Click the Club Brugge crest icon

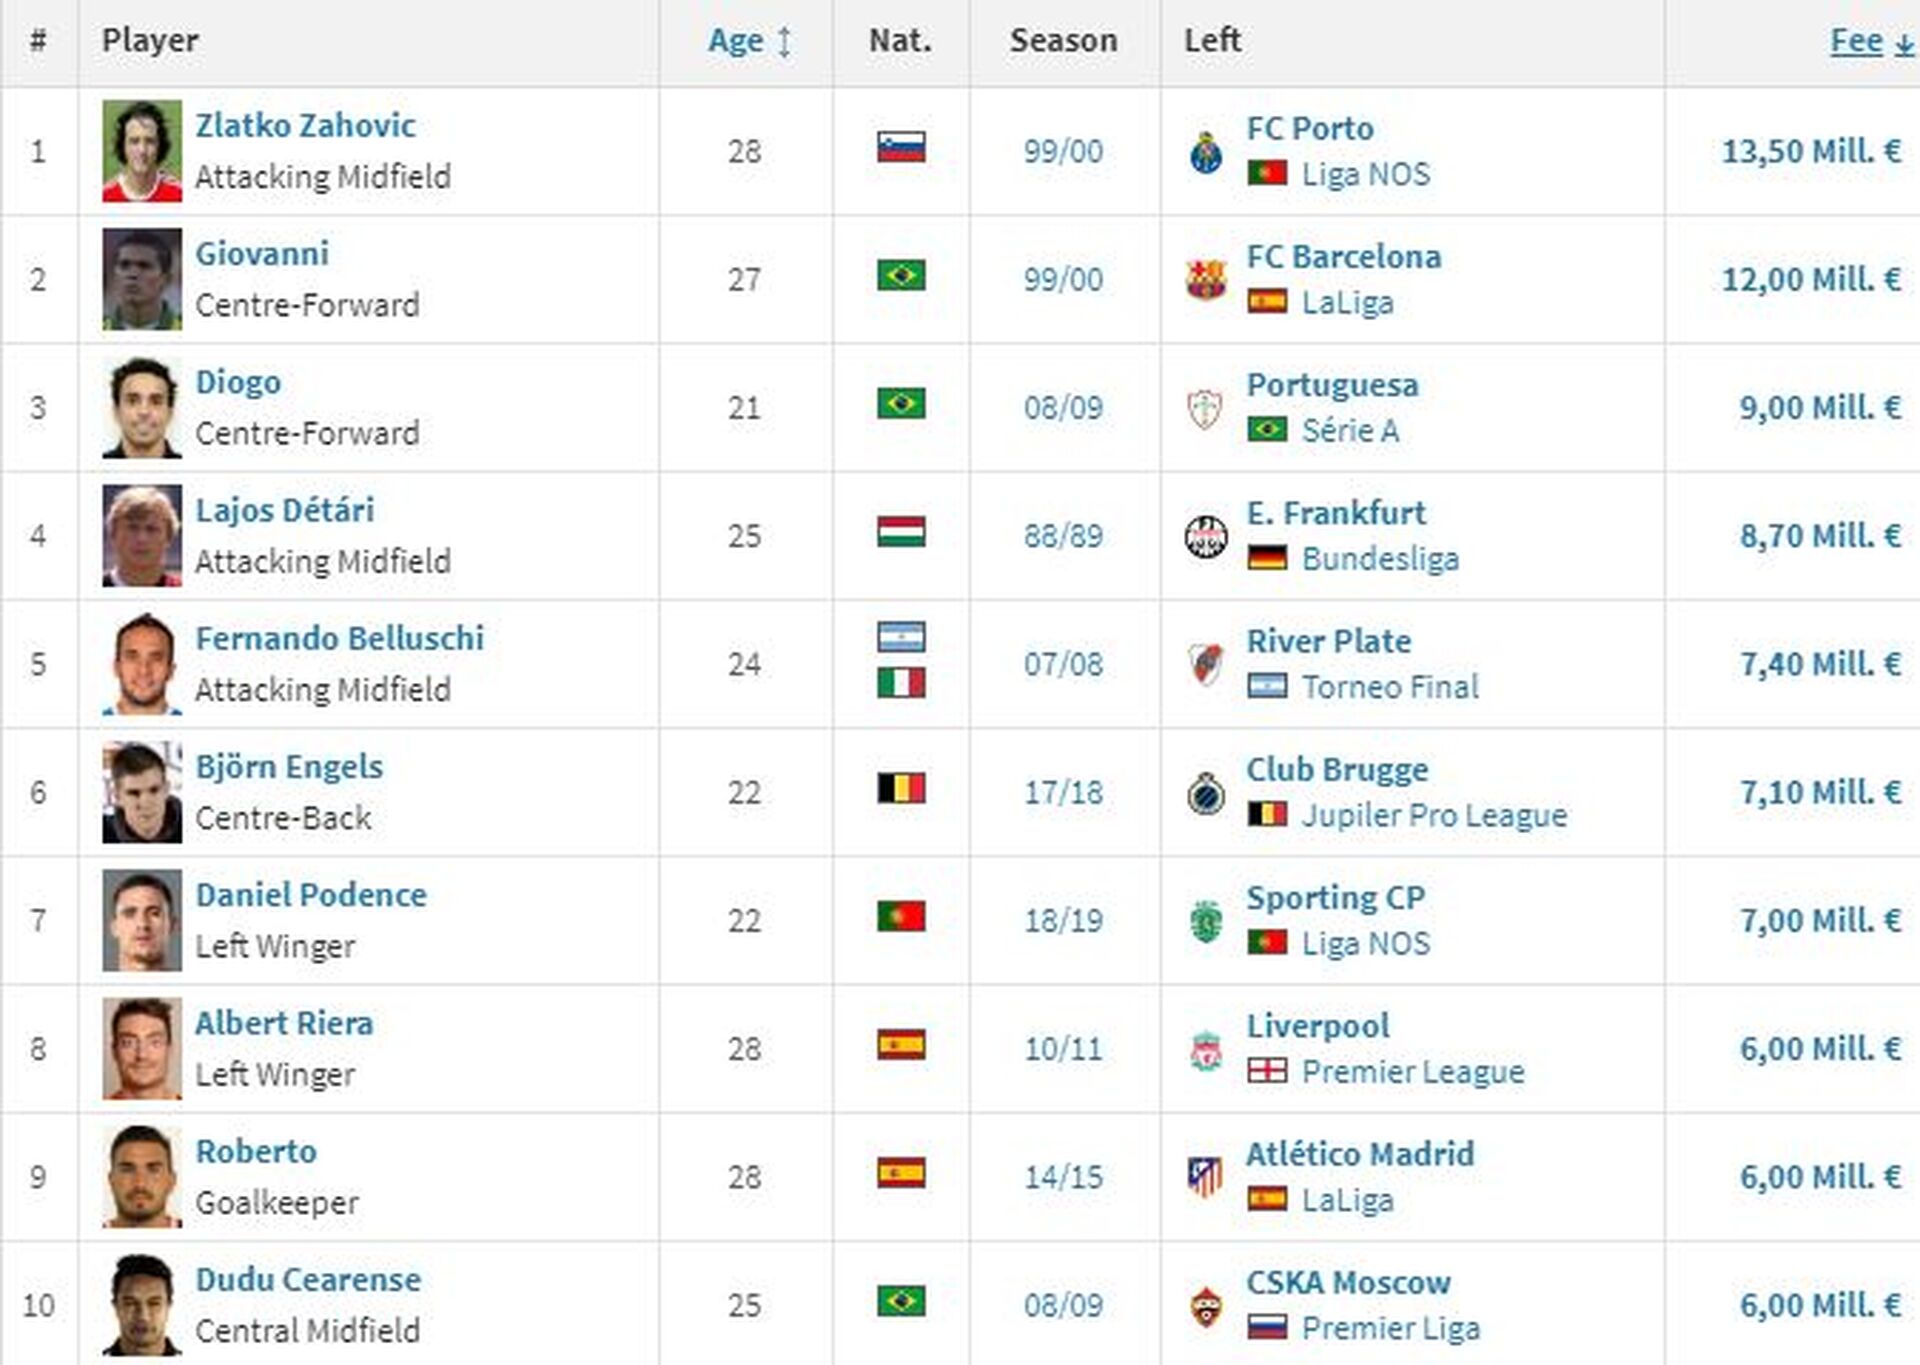[1206, 793]
